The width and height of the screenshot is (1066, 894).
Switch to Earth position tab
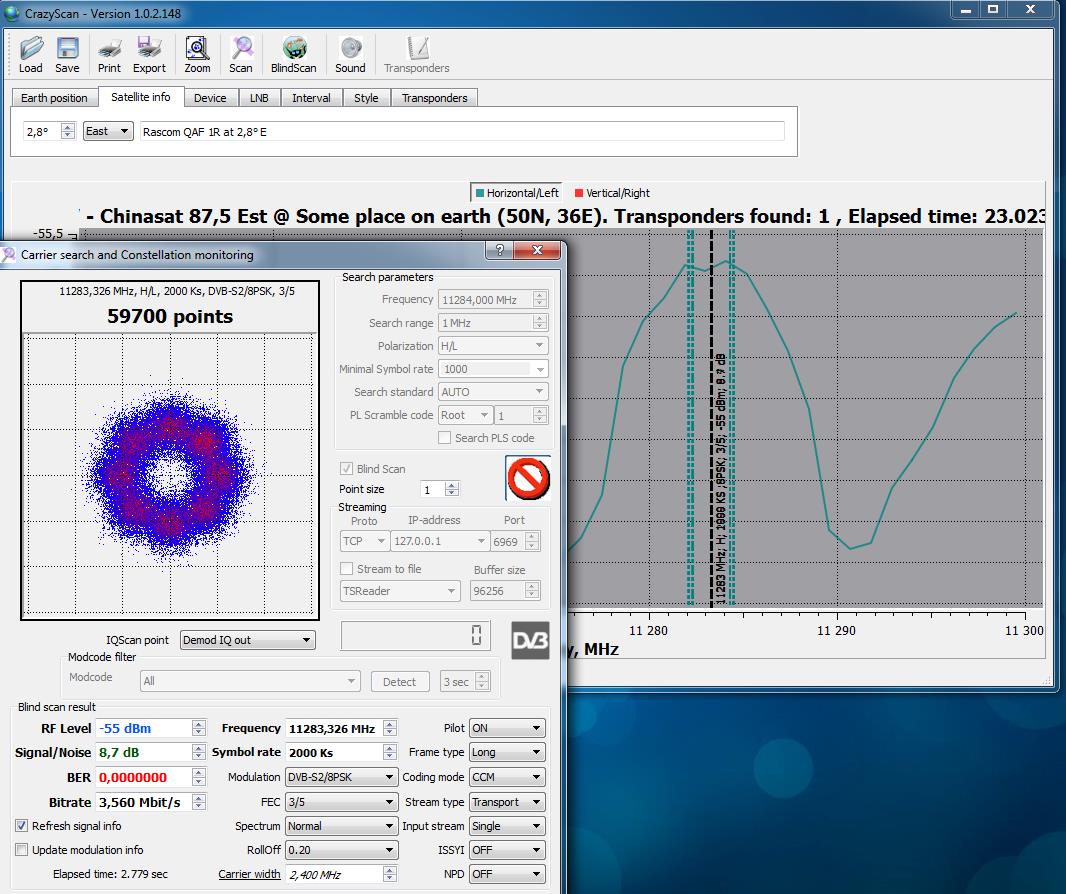tap(54, 98)
